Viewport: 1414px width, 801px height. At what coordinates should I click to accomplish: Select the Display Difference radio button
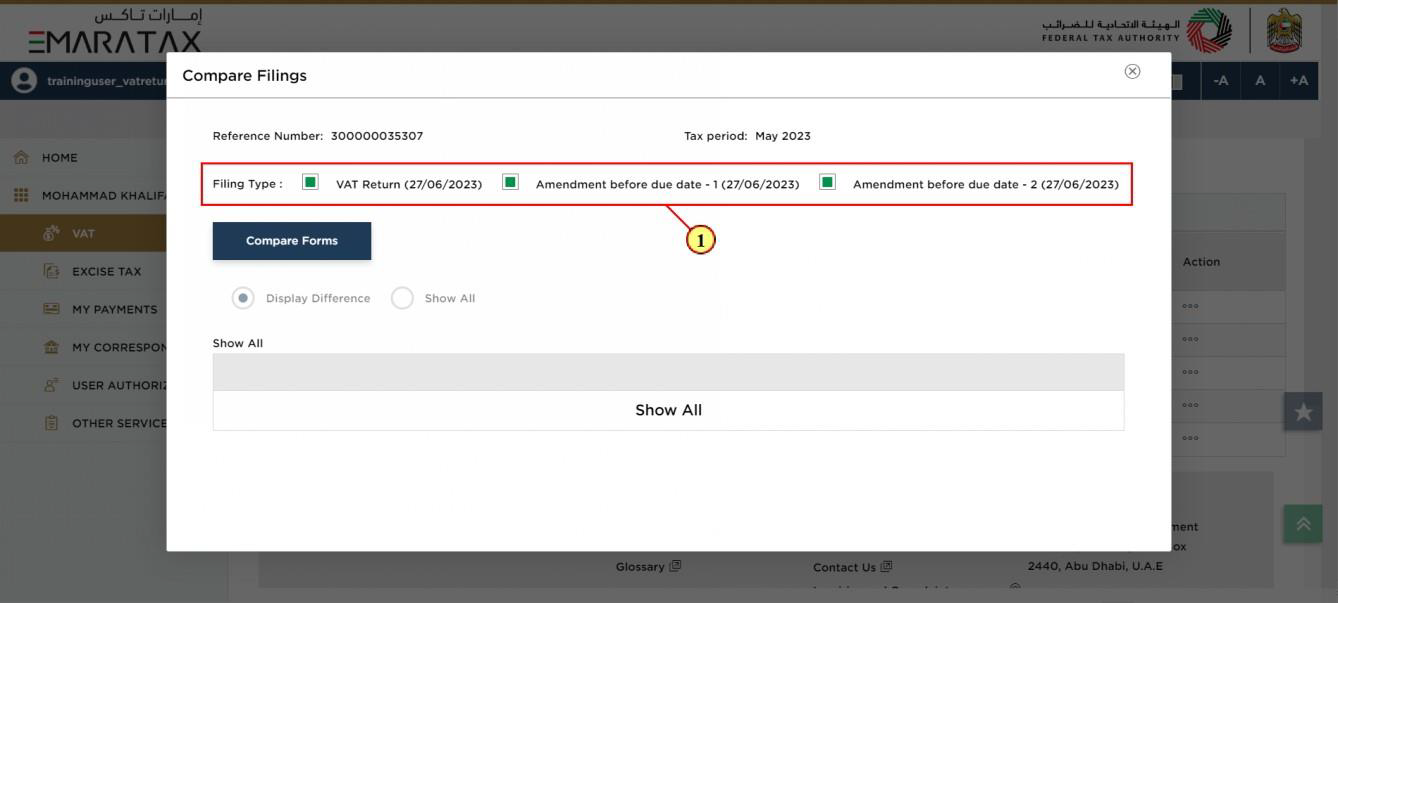pyautogui.click(x=243, y=298)
